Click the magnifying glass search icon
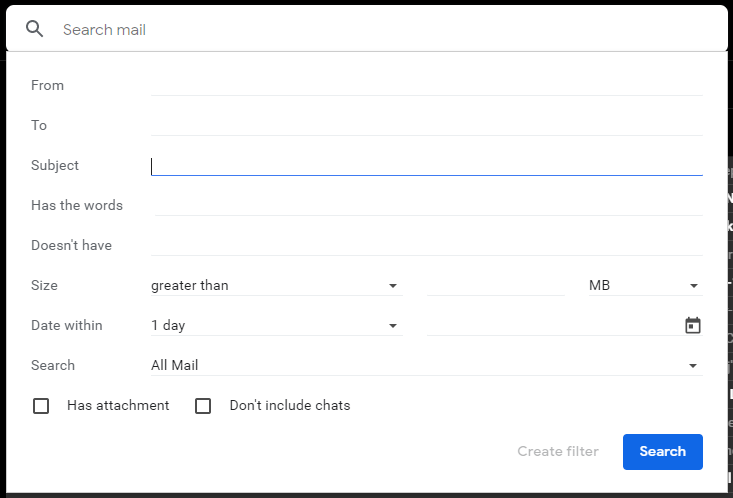 tap(34, 29)
